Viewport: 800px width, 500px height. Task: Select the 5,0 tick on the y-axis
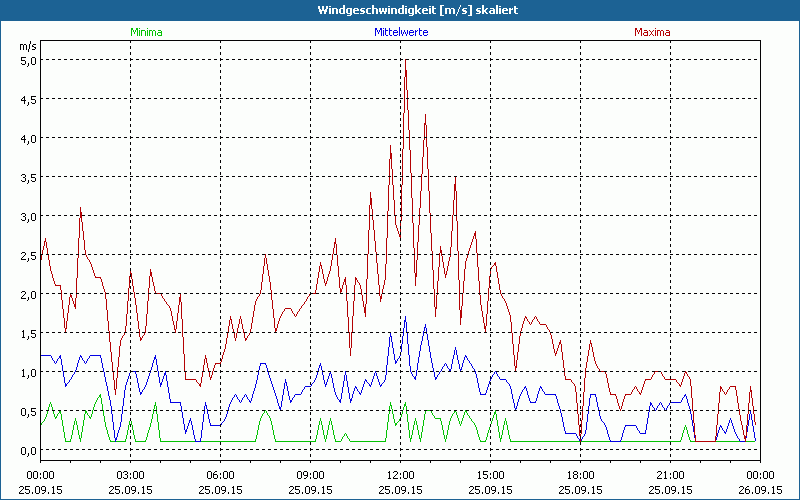point(28,60)
